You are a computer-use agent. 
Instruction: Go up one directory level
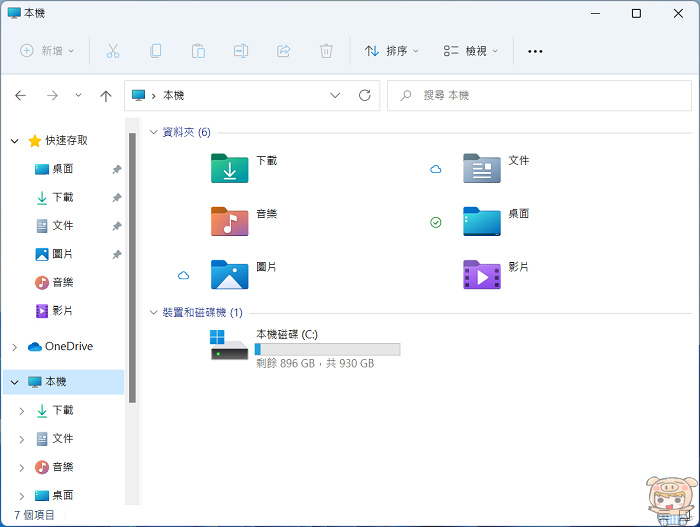tap(106, 96)
